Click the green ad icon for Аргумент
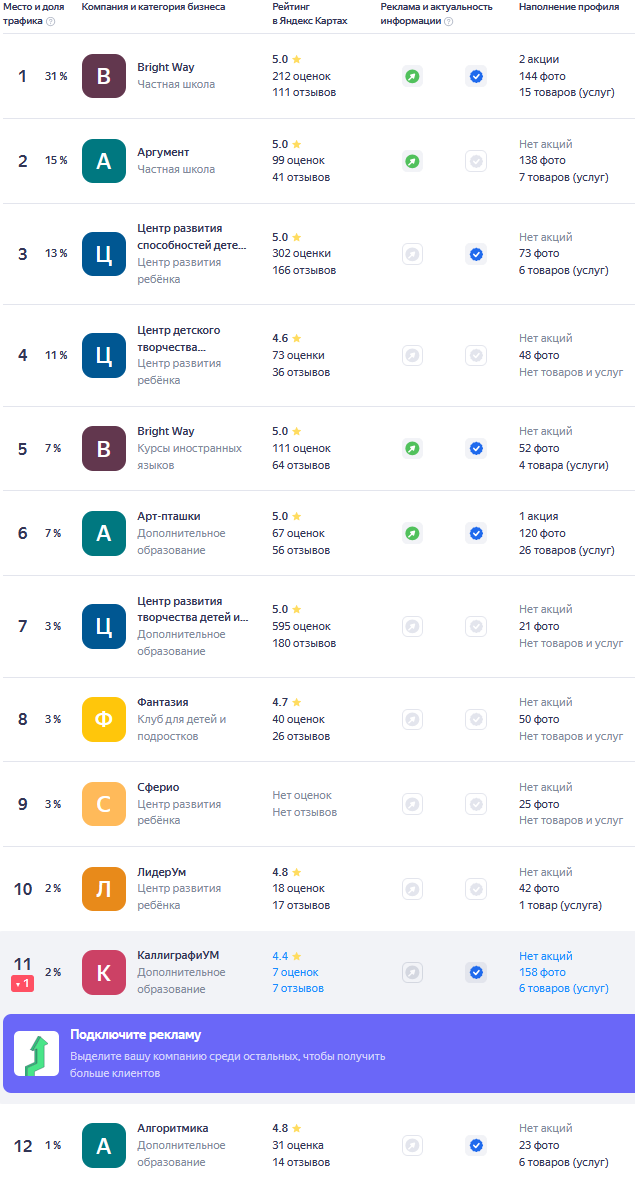 412,161
